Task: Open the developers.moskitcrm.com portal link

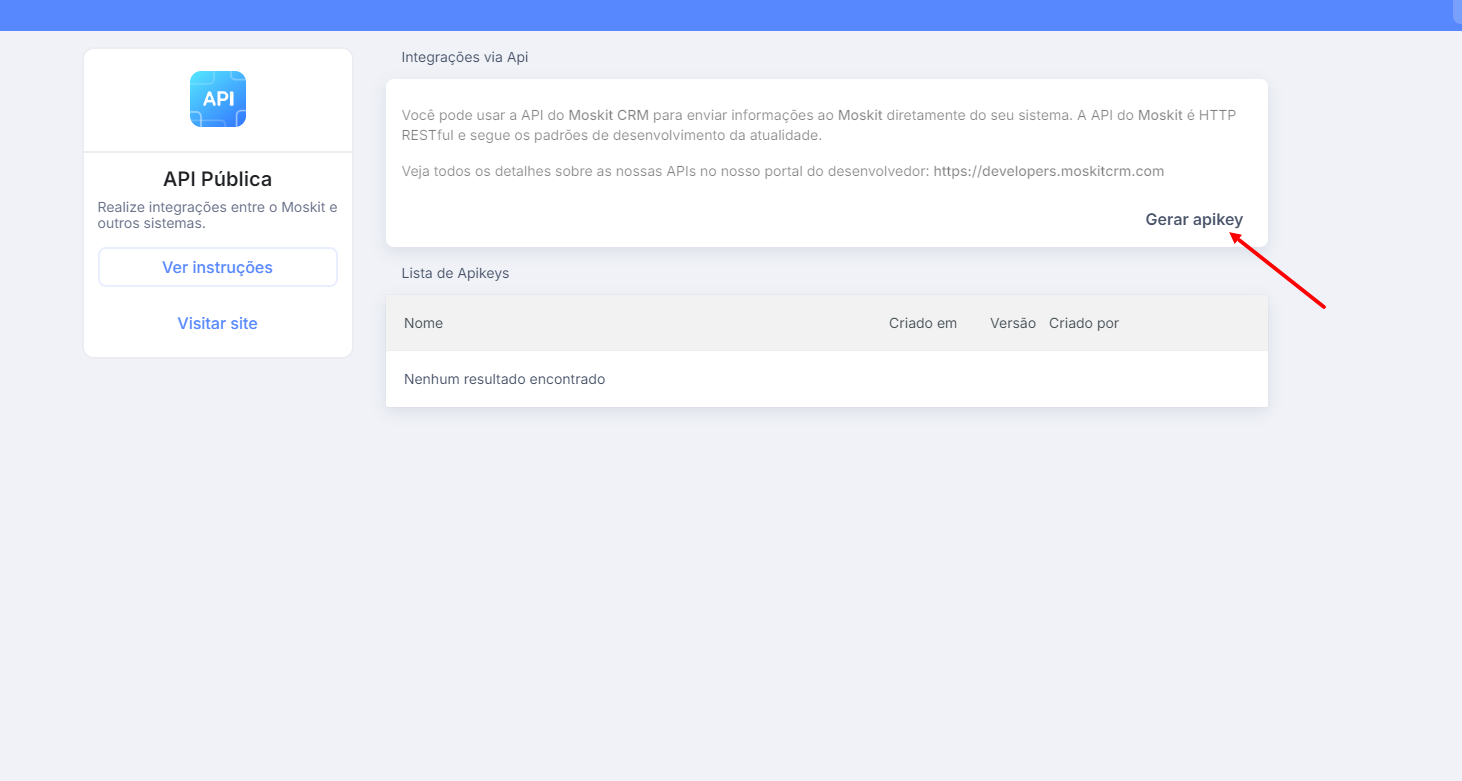Action: coord(1048,171)
